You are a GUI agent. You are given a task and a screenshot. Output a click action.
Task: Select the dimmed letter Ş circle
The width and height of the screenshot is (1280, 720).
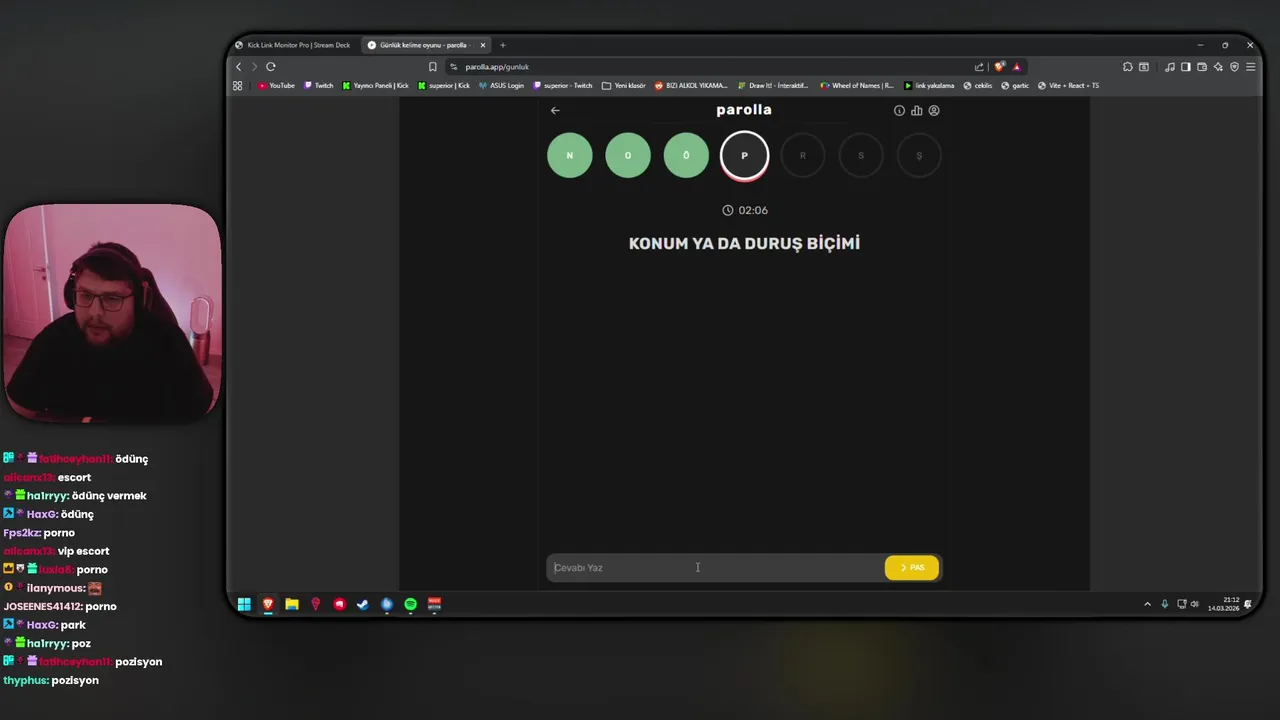[x=919, y=156]
